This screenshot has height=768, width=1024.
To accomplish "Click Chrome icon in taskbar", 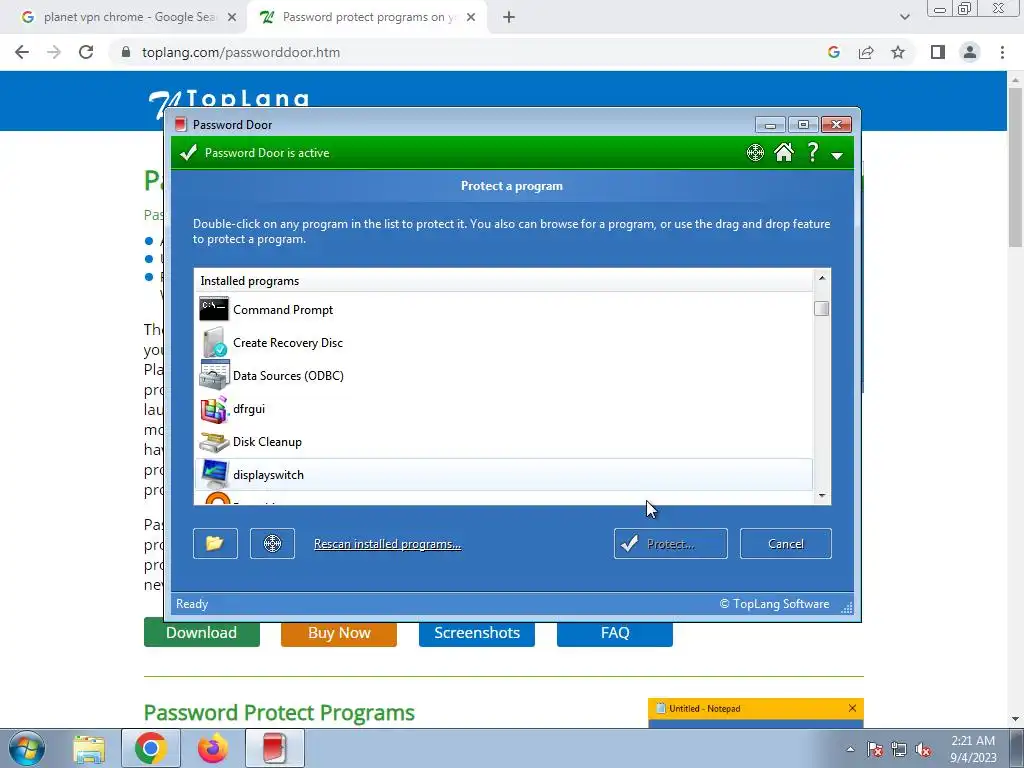I will 151,748.
